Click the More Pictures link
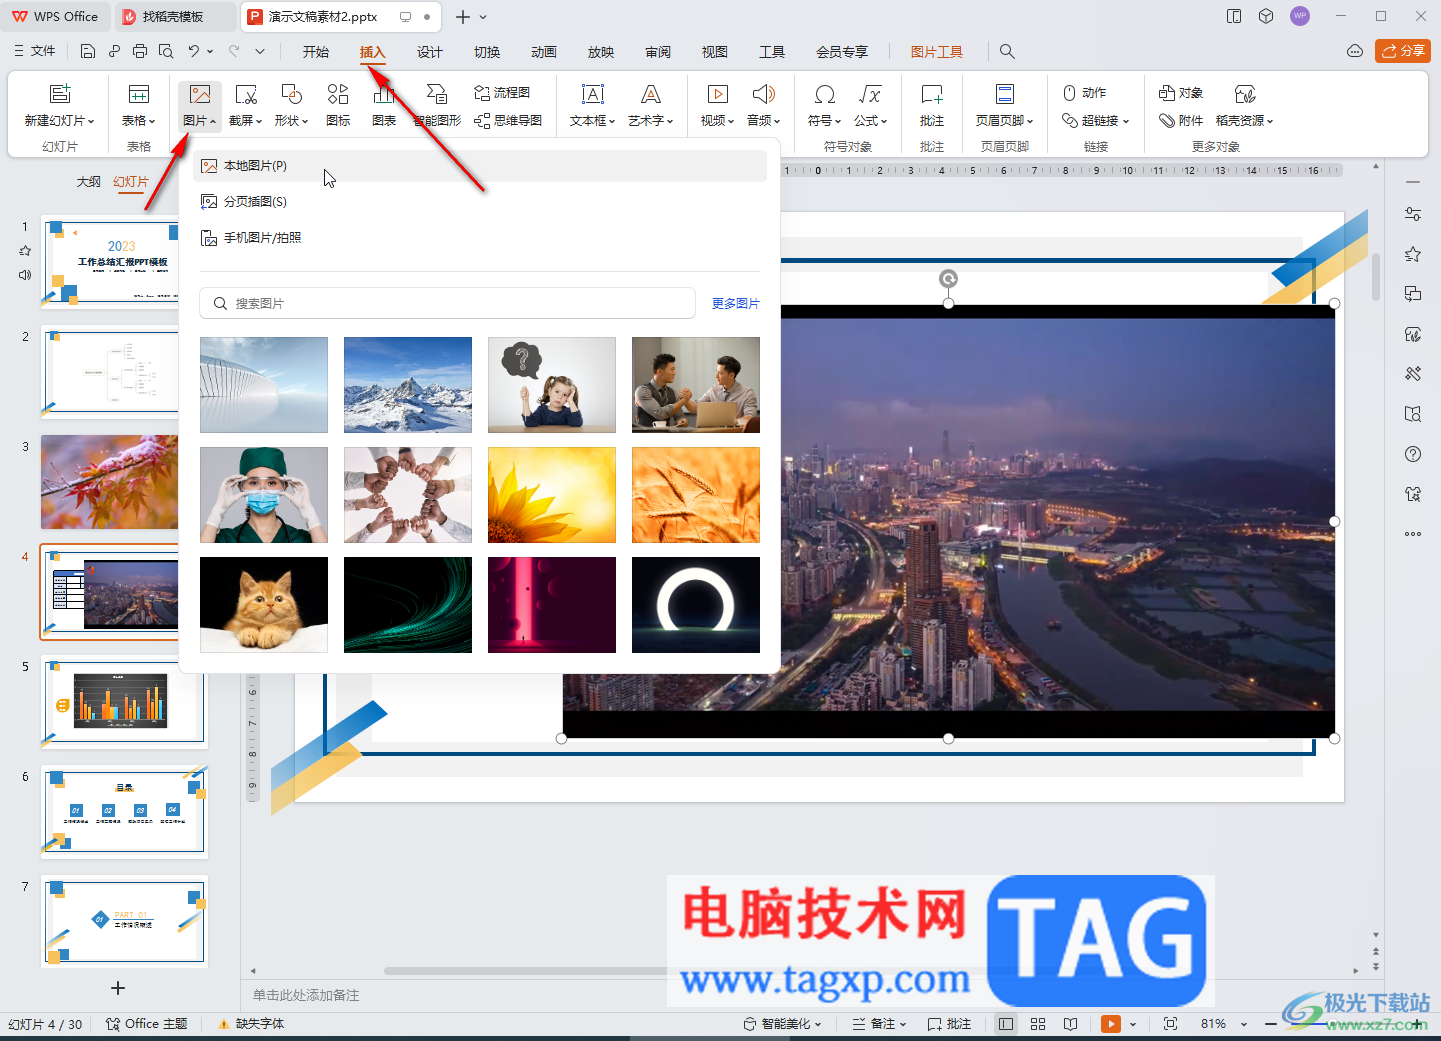Viewport: 1441px width, 1041px height. pyautogui.click(x=736, y=303)
